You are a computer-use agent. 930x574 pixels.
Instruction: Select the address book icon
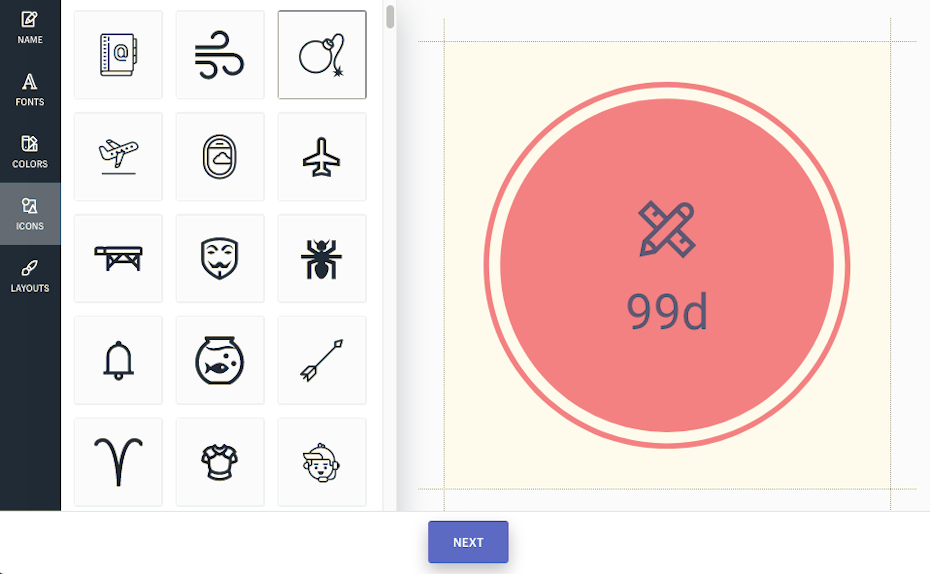118,55
